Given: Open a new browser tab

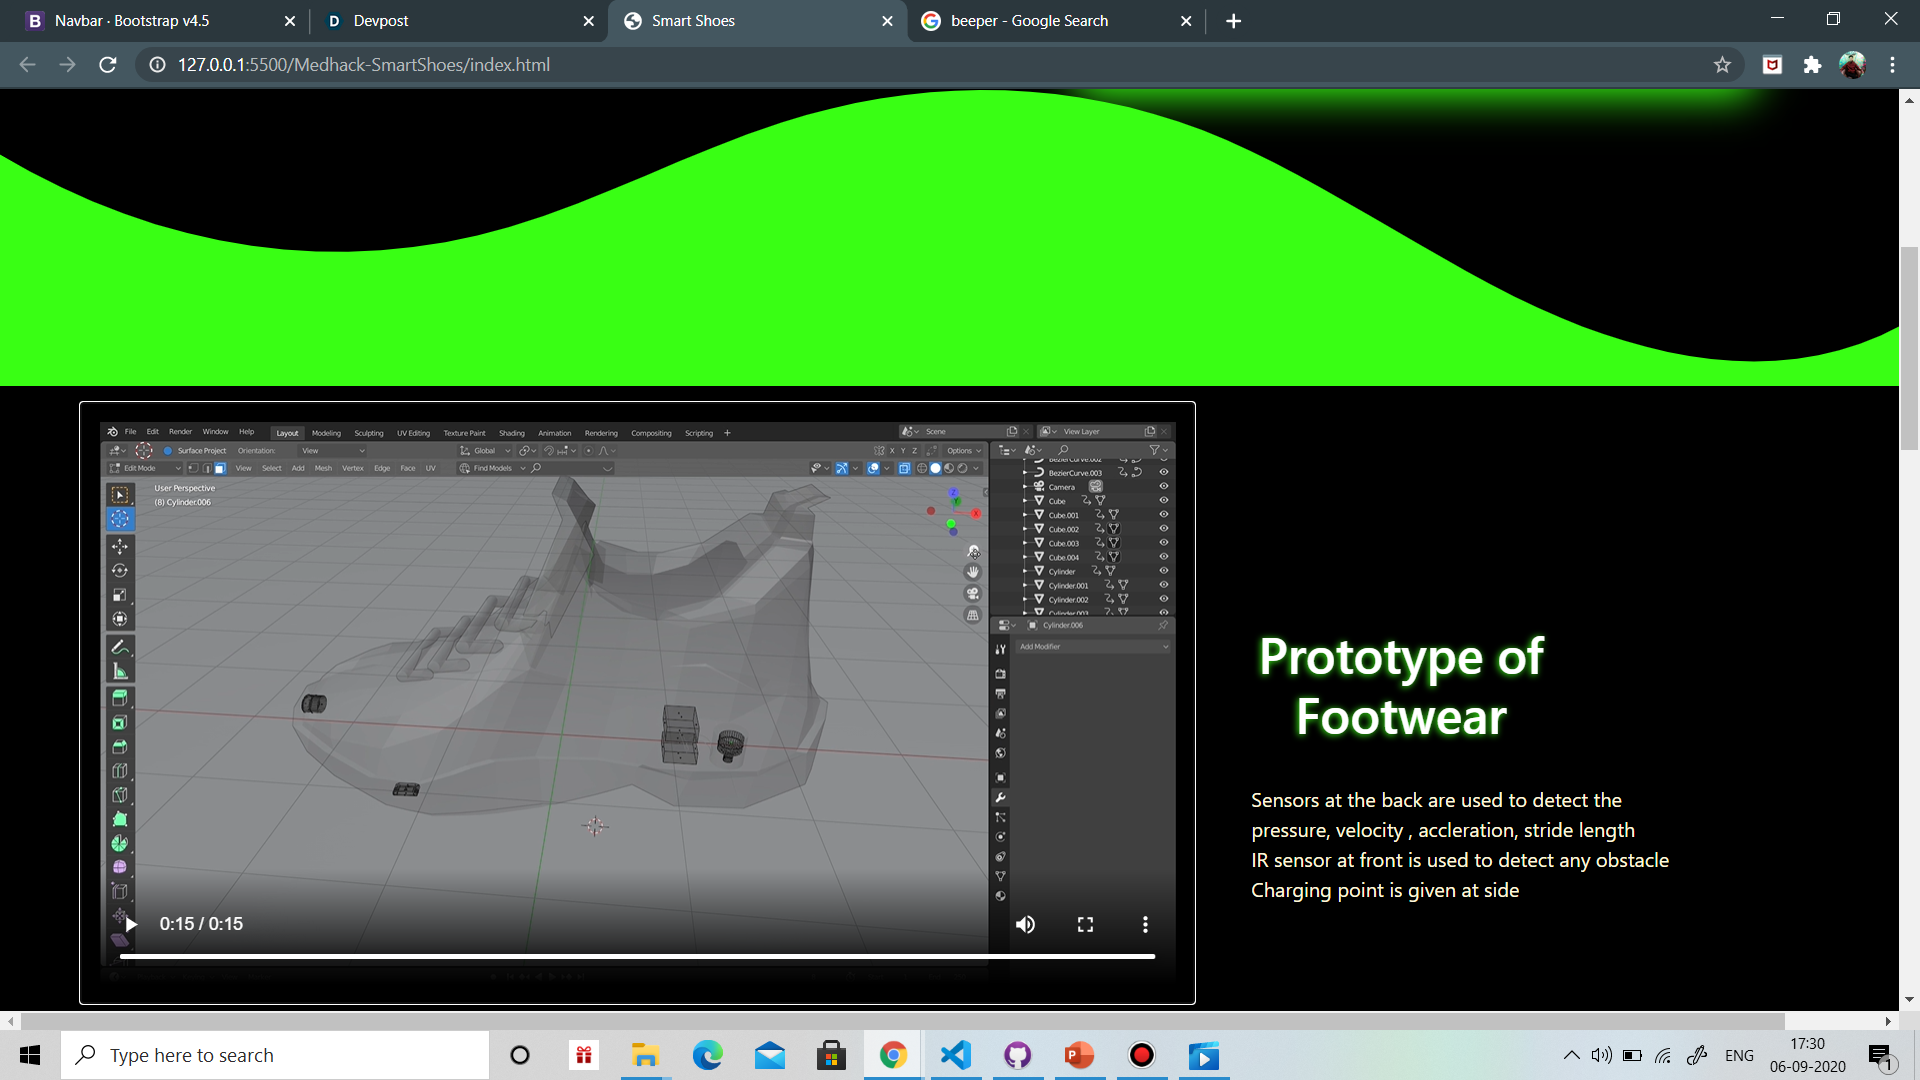Looking at the screenshot, I should click(1233, 21).
